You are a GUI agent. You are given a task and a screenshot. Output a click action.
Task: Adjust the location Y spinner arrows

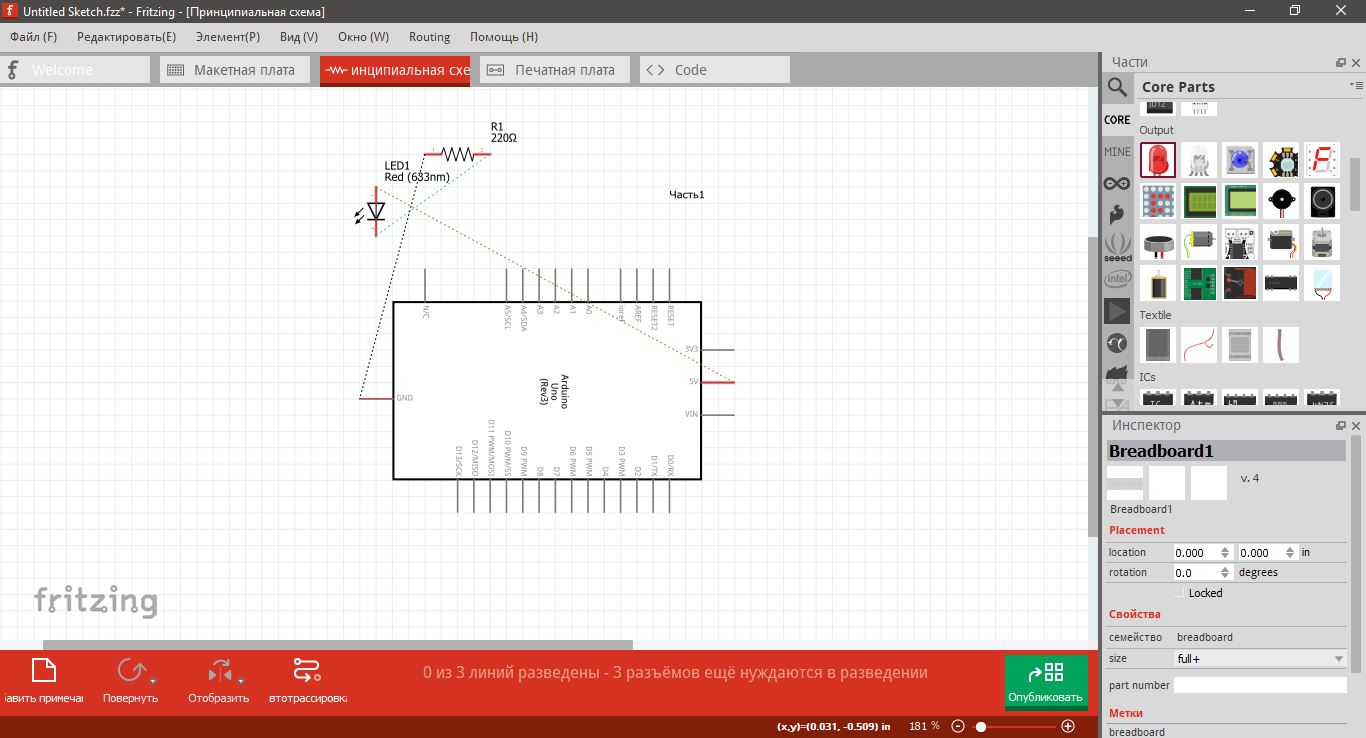tap(1290, 552)
